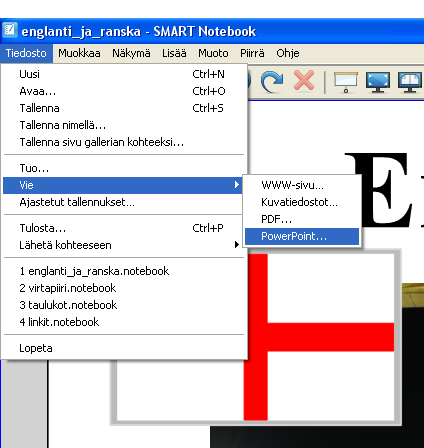Choose Lopeta to quit the application

coord(123,348)
